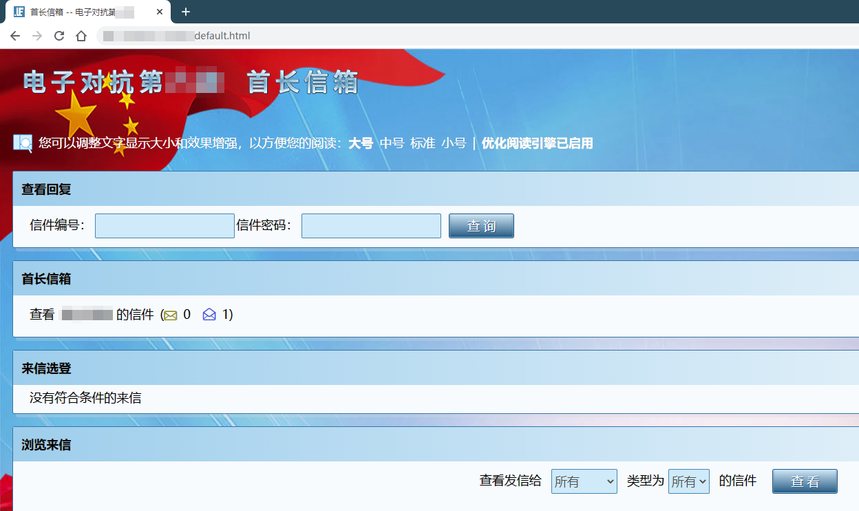Toggle 优化阅读引擎已启用 option
Image resolution: width=859 pixels, height=511 pixels.
(x=537, y=143)
